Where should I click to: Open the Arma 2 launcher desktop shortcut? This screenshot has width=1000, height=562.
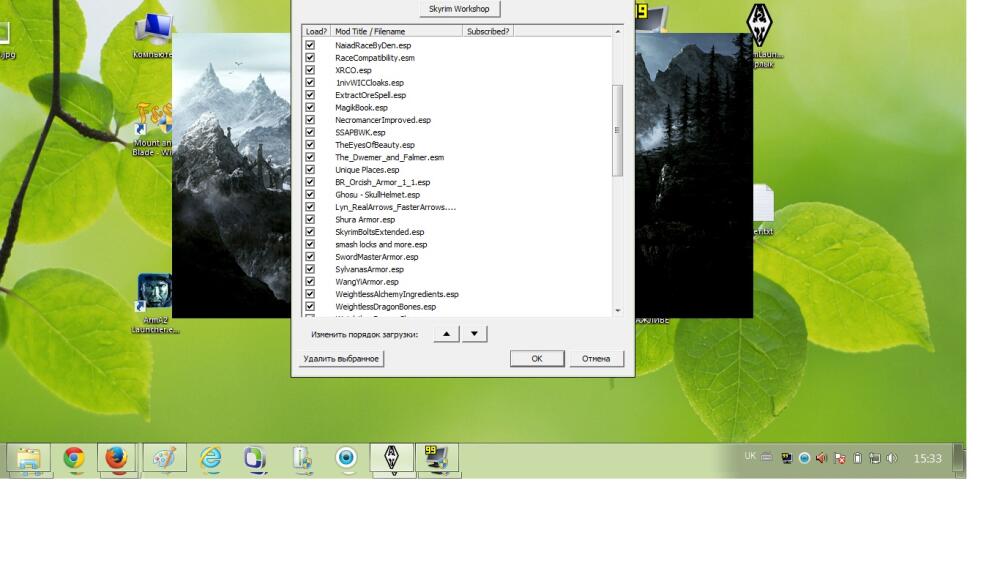point(154,304)
